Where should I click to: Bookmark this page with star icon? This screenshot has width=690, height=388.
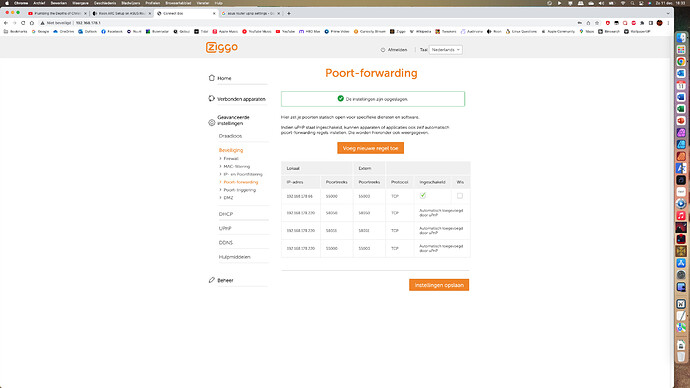(x=597, y=23)
